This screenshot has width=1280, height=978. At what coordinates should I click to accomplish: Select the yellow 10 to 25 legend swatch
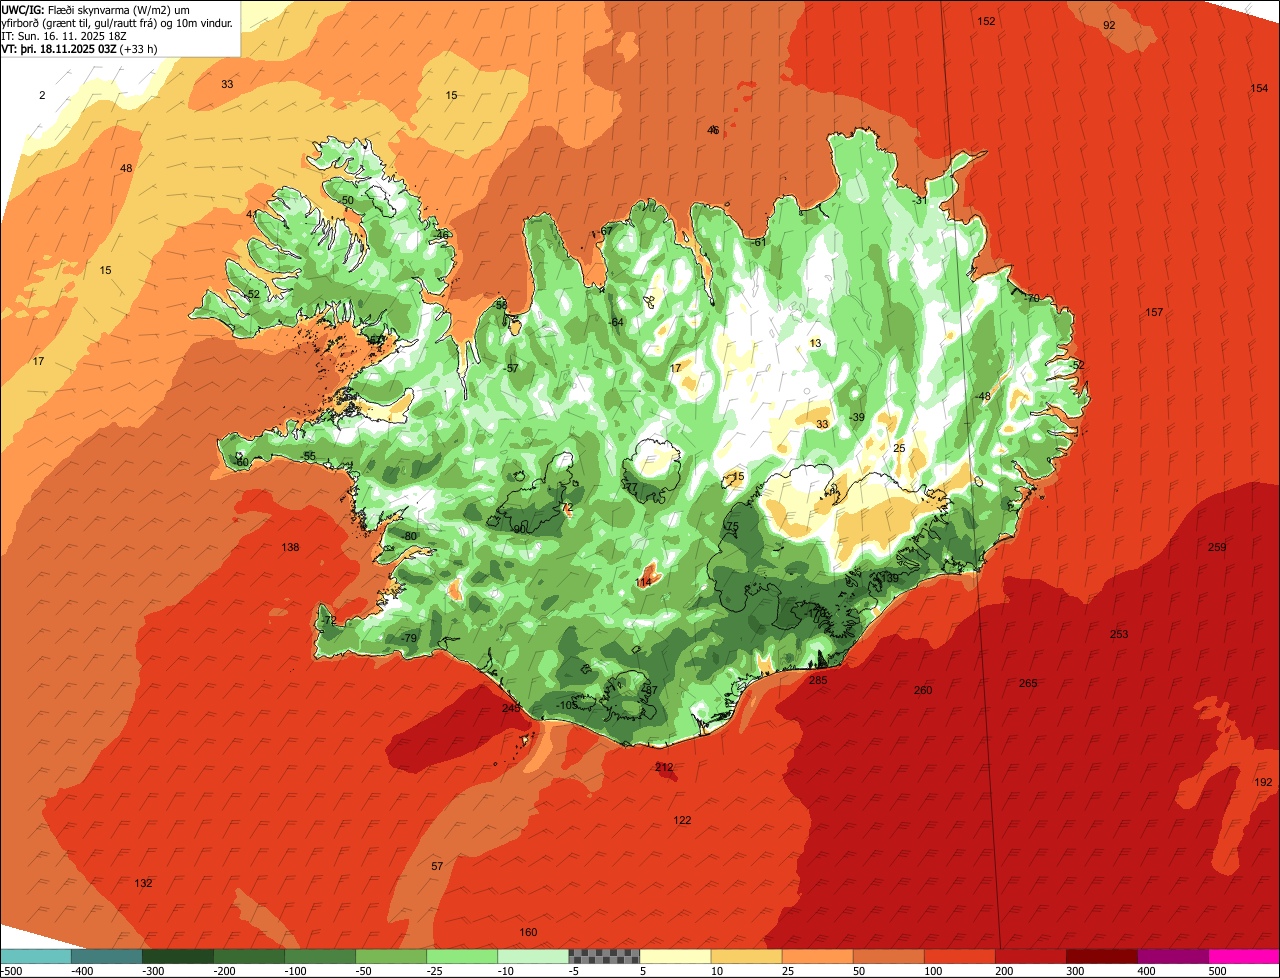pyautogui.click(x=746, y=956)
